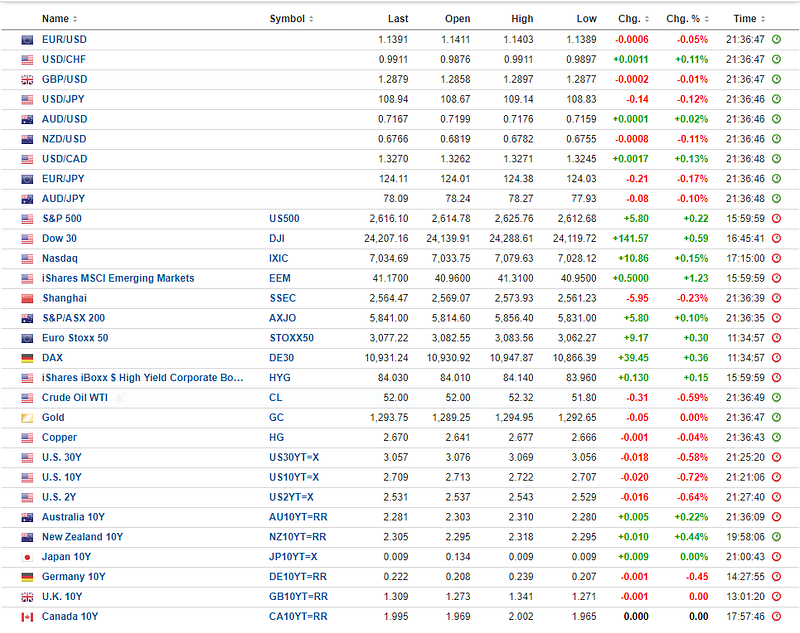Open the EUR/JPY instrument link

pyautogui.click(x=63, y=179)
